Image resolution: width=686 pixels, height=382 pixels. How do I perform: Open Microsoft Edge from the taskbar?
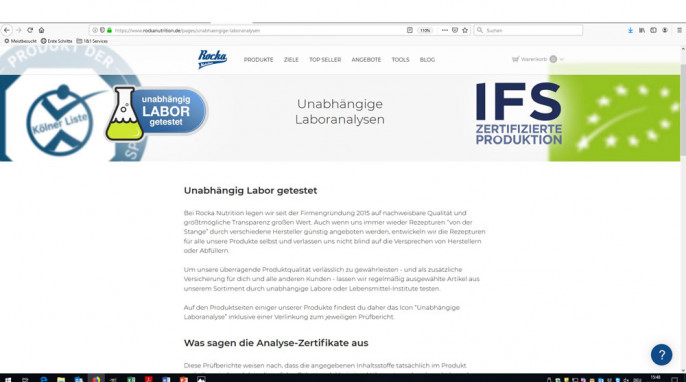(43, 379)
